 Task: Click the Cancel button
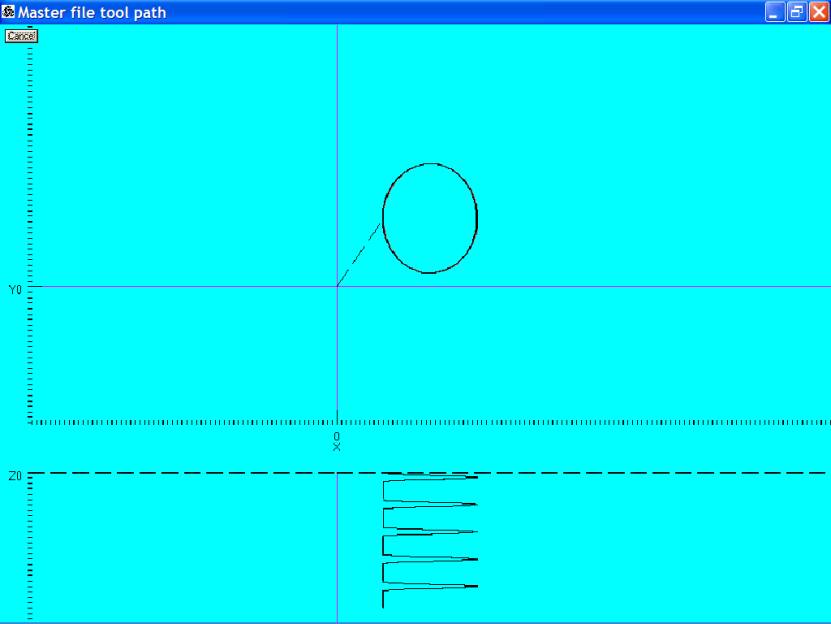tap(21, 36)
